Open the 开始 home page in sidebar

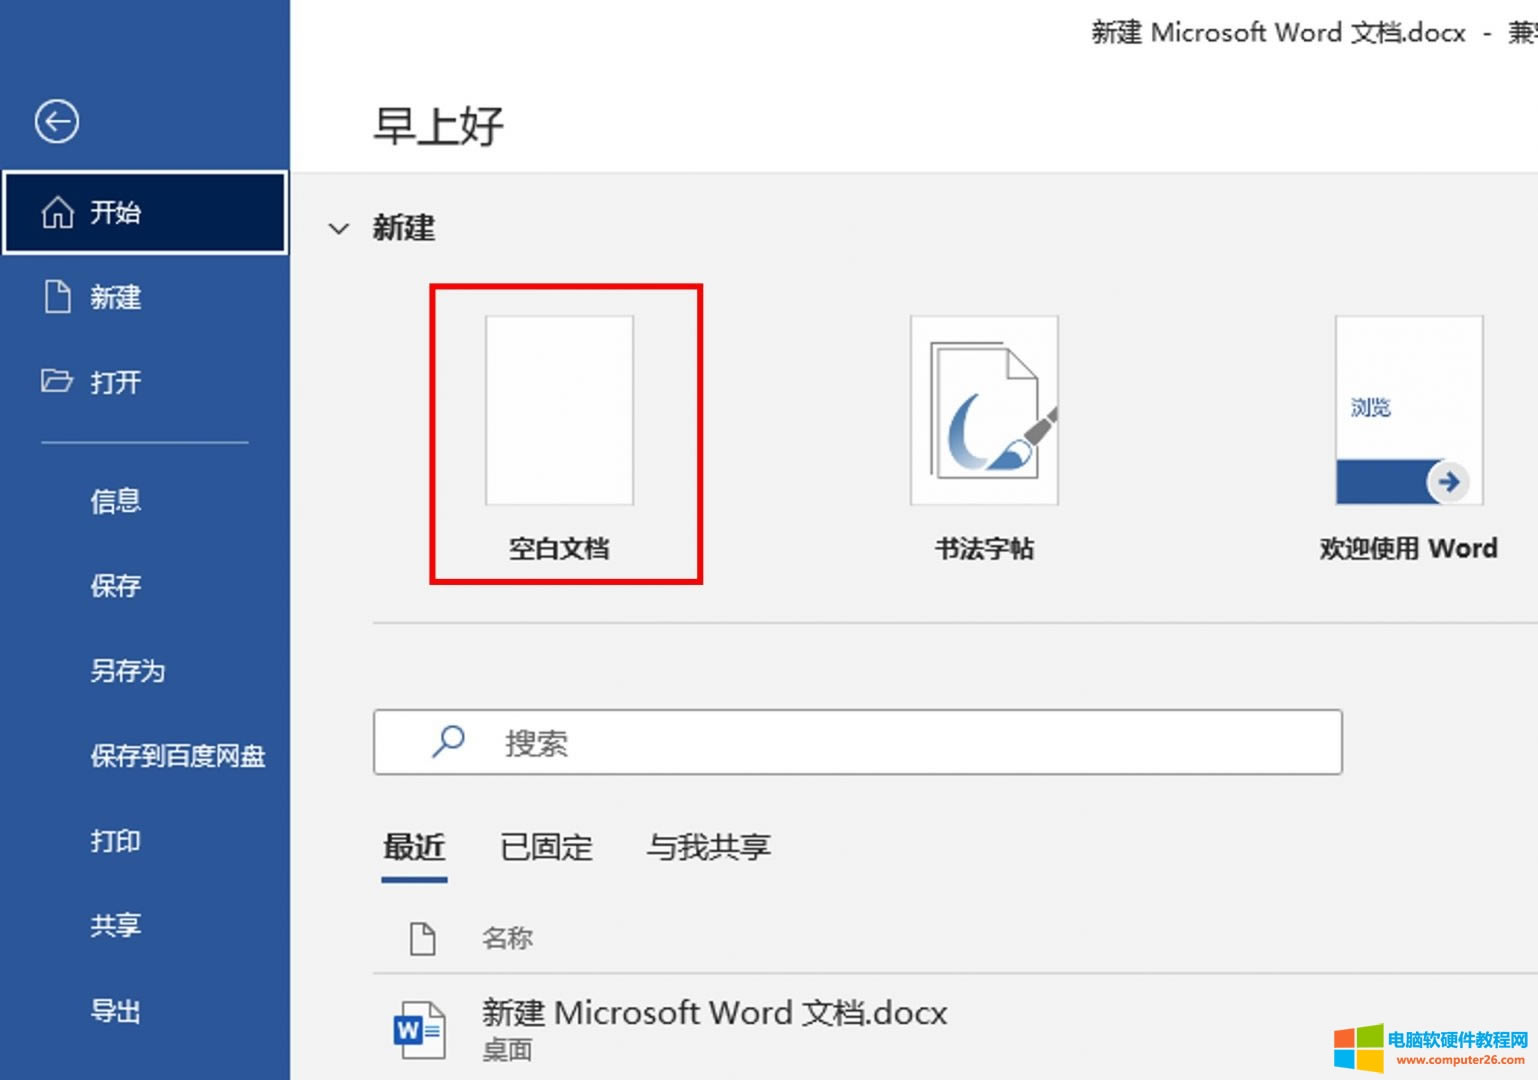coord(145,212)
